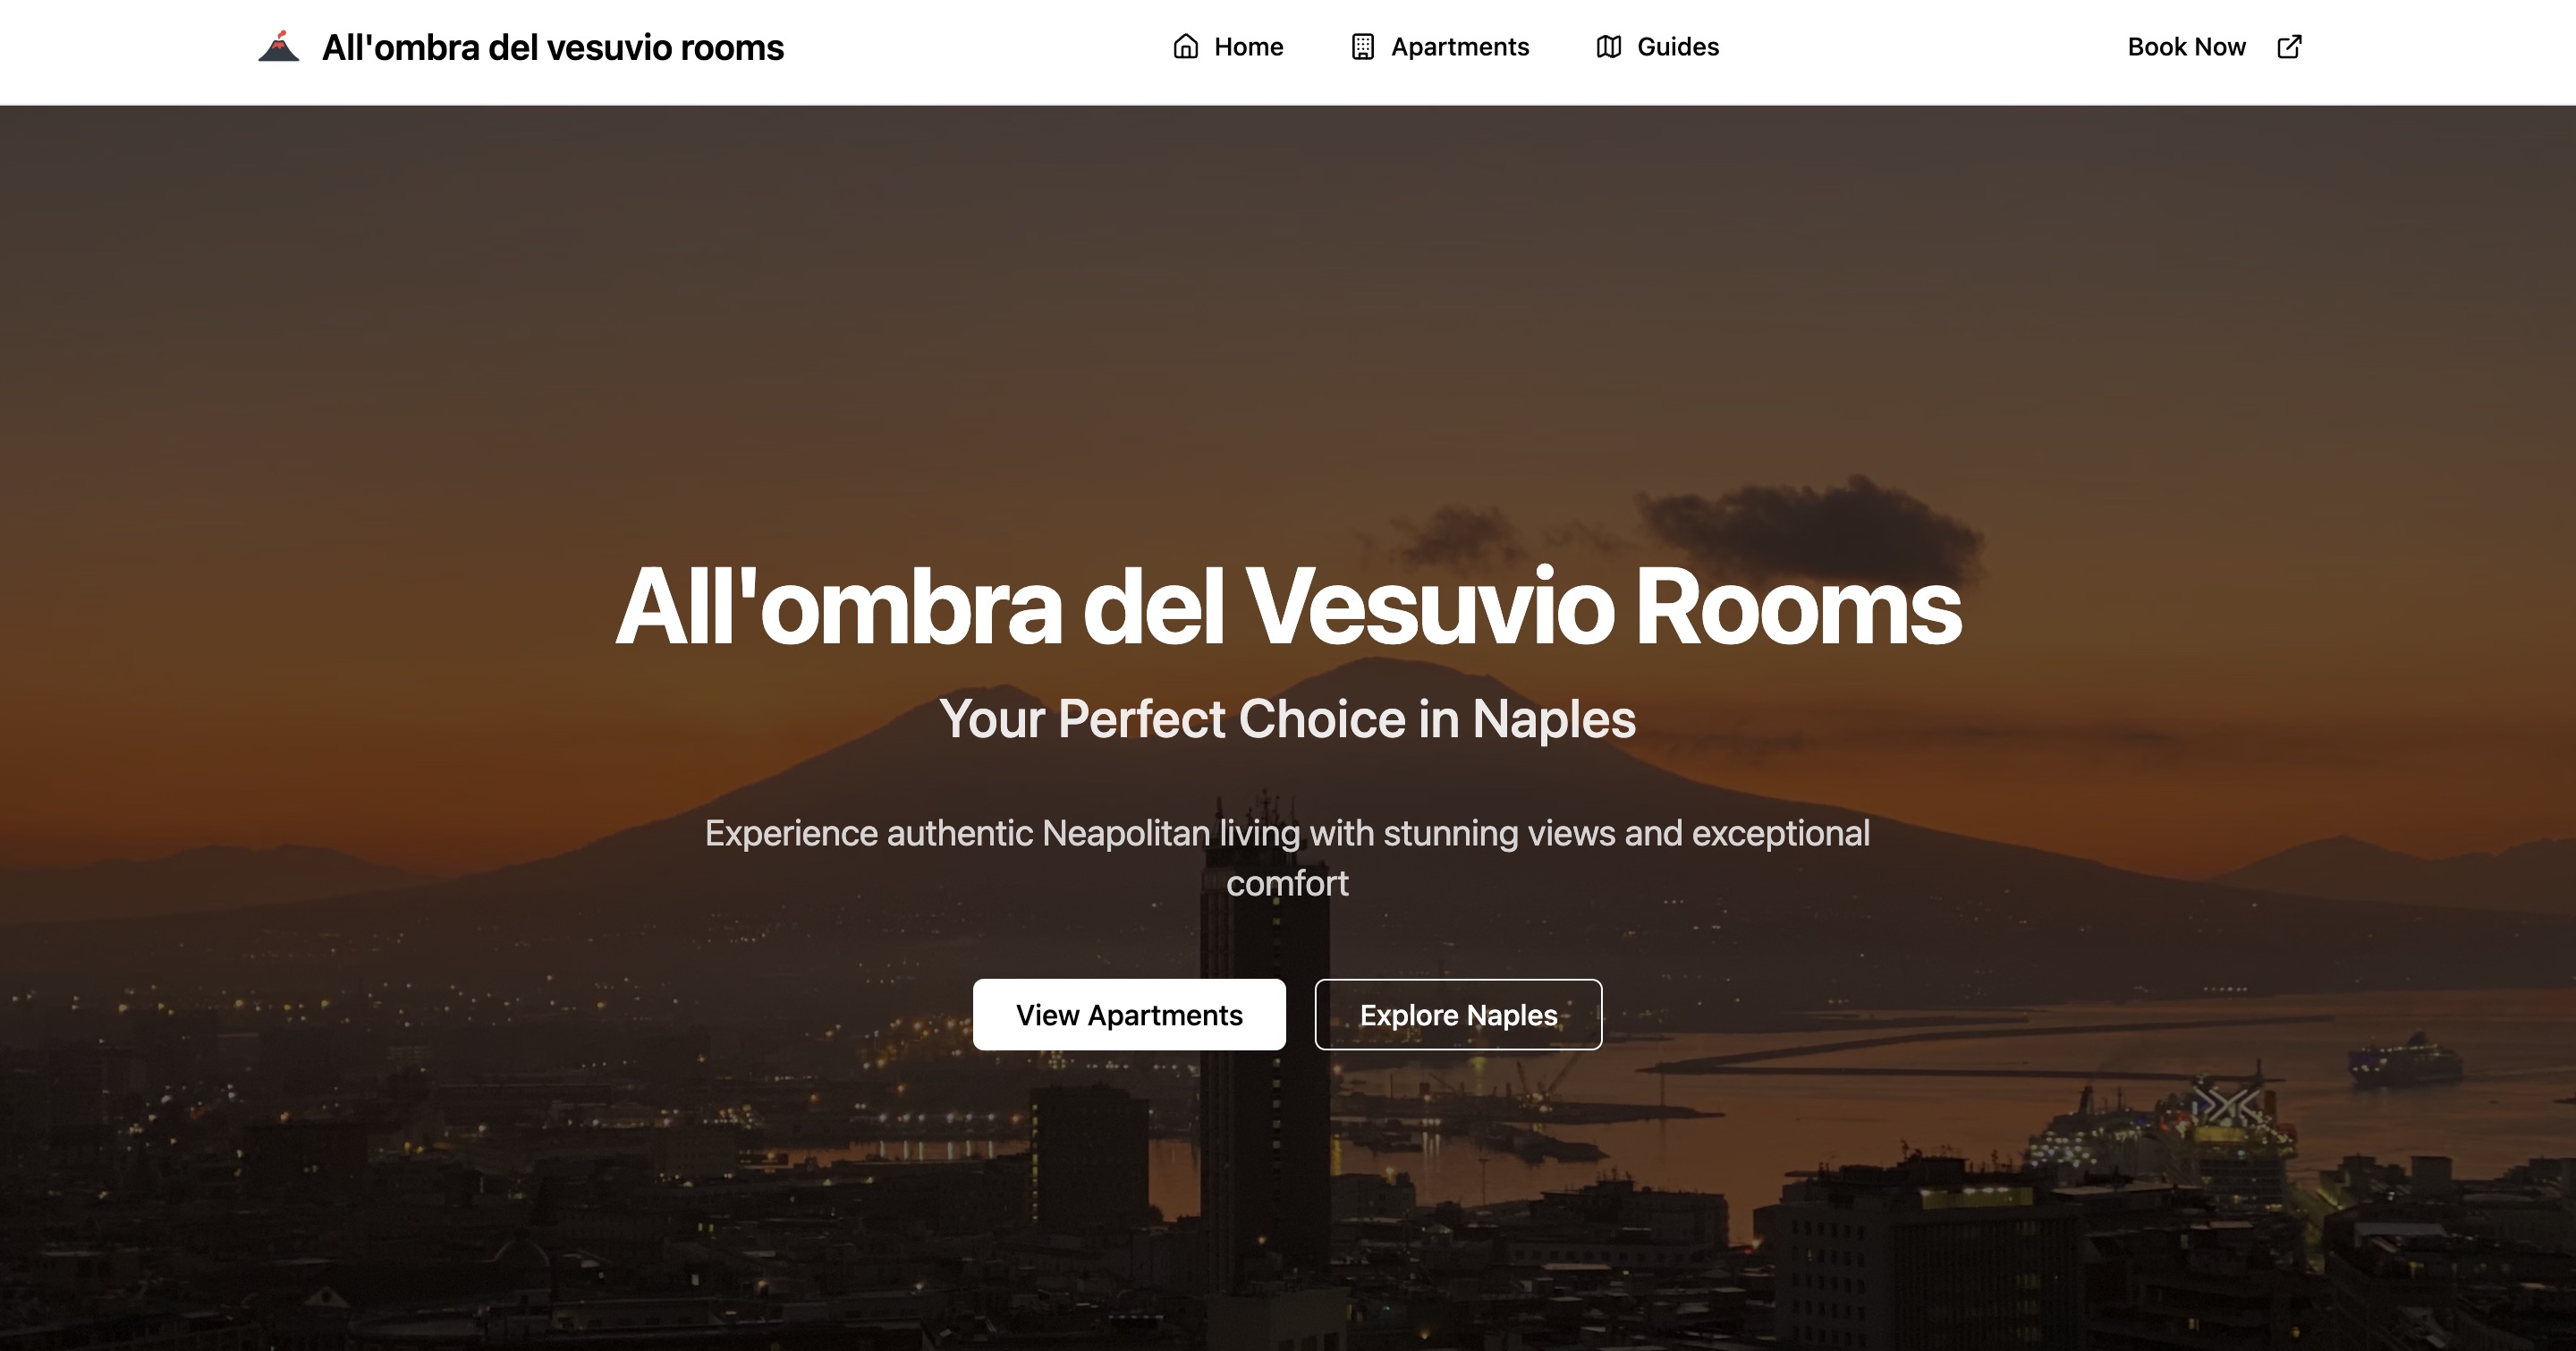Click the volcano logo icon
Screen dimensions: 2576x1351
coord(278,47)
